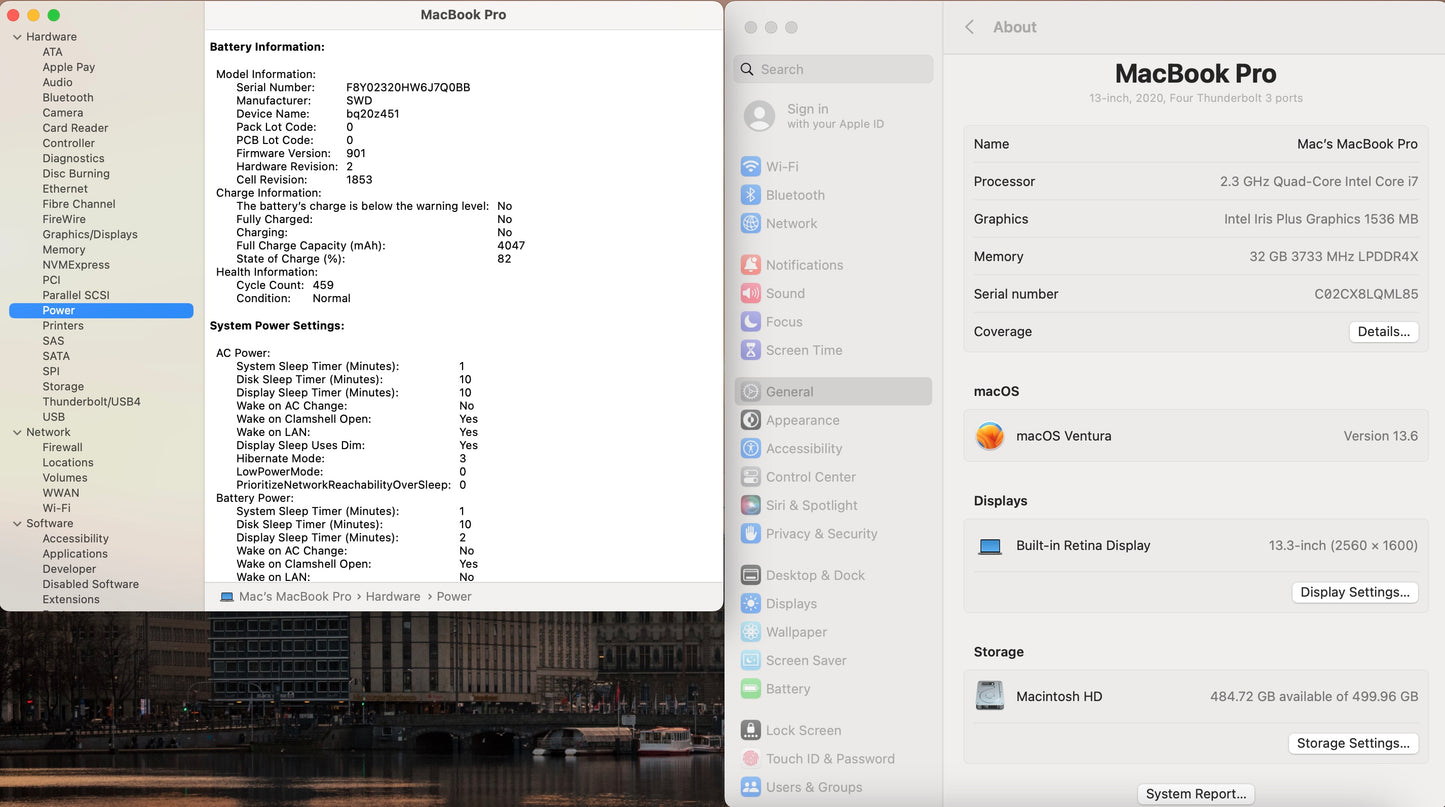
Task: Click the Coverage Details button
Action: click(1383, 332)
